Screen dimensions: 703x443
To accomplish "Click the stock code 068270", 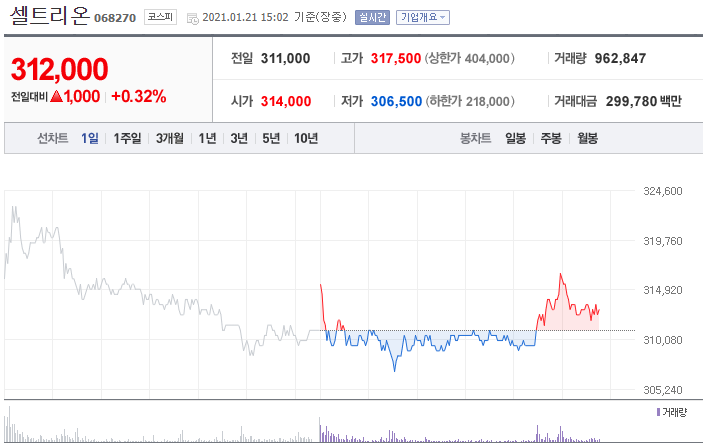I will pyautogui.click(x=115, y=18).
